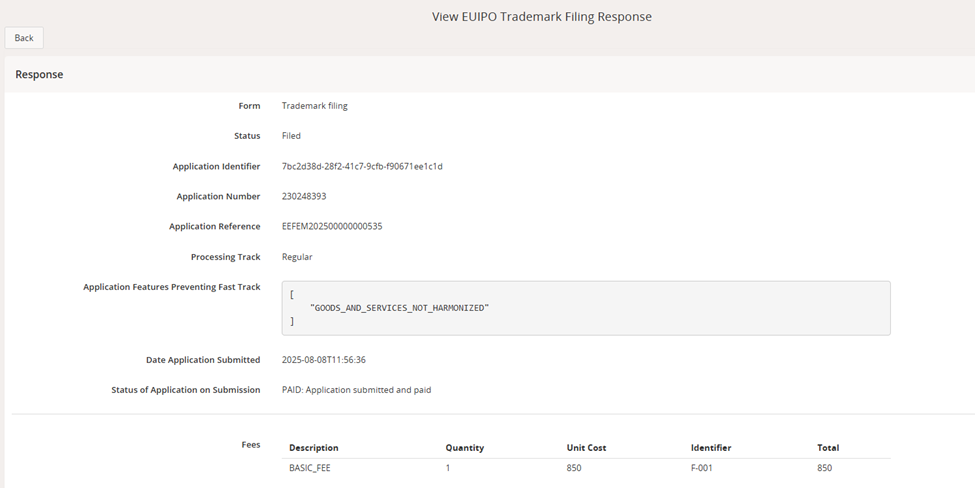Image resolution: width=975 pixels, height=488 pixels.
Task: Click the 'Application Reference' field label
Action: (215, 226)
